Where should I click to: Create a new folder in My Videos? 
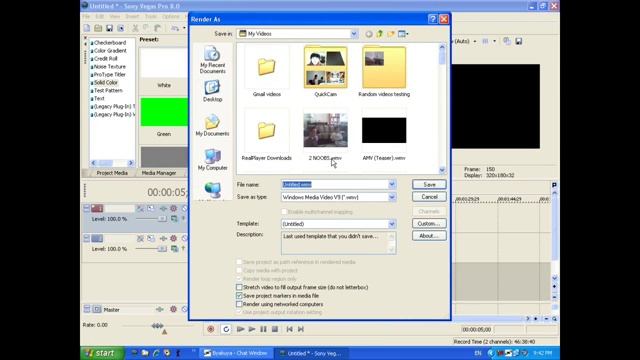pyautogui.click(x=391, y=34)
